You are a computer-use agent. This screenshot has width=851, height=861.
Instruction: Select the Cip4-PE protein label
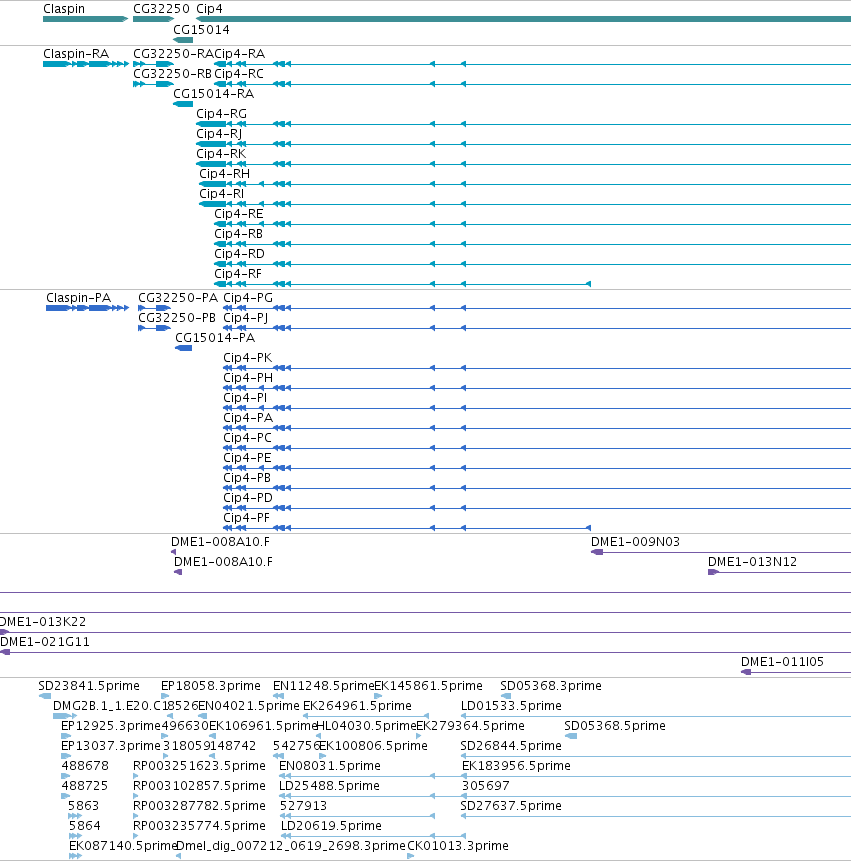[x=247, y=457]
